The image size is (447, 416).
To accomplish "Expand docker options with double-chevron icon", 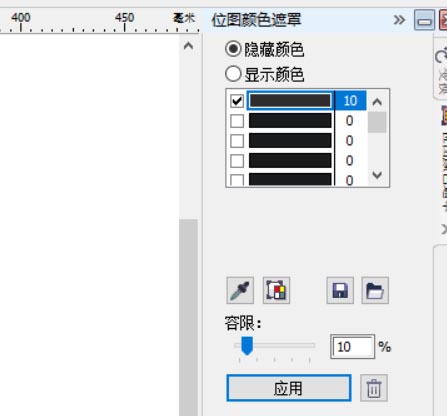I will click(x=399, y=20).
